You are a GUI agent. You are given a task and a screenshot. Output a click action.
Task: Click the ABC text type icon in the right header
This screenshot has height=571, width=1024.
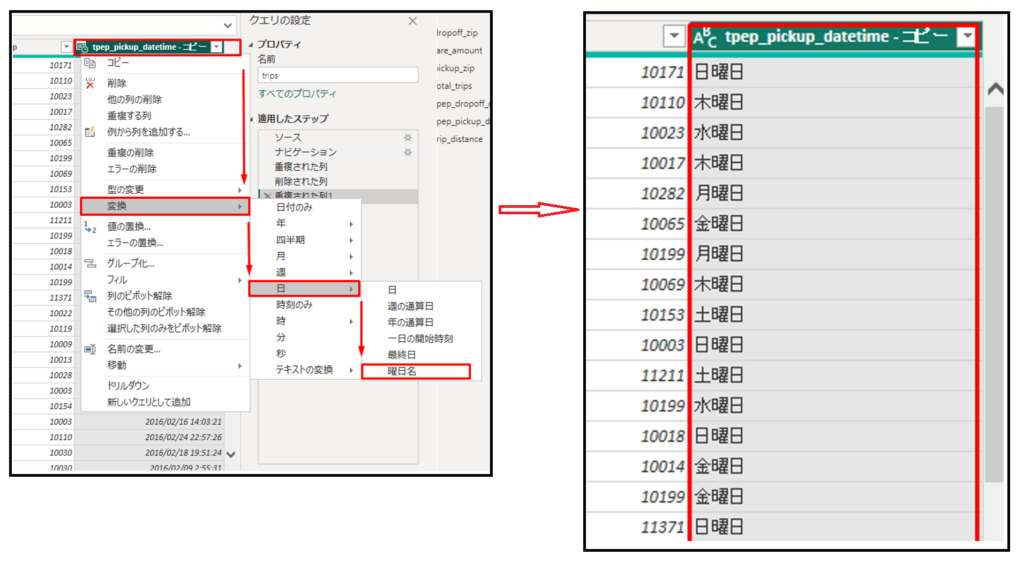click(x=705, y=38)
